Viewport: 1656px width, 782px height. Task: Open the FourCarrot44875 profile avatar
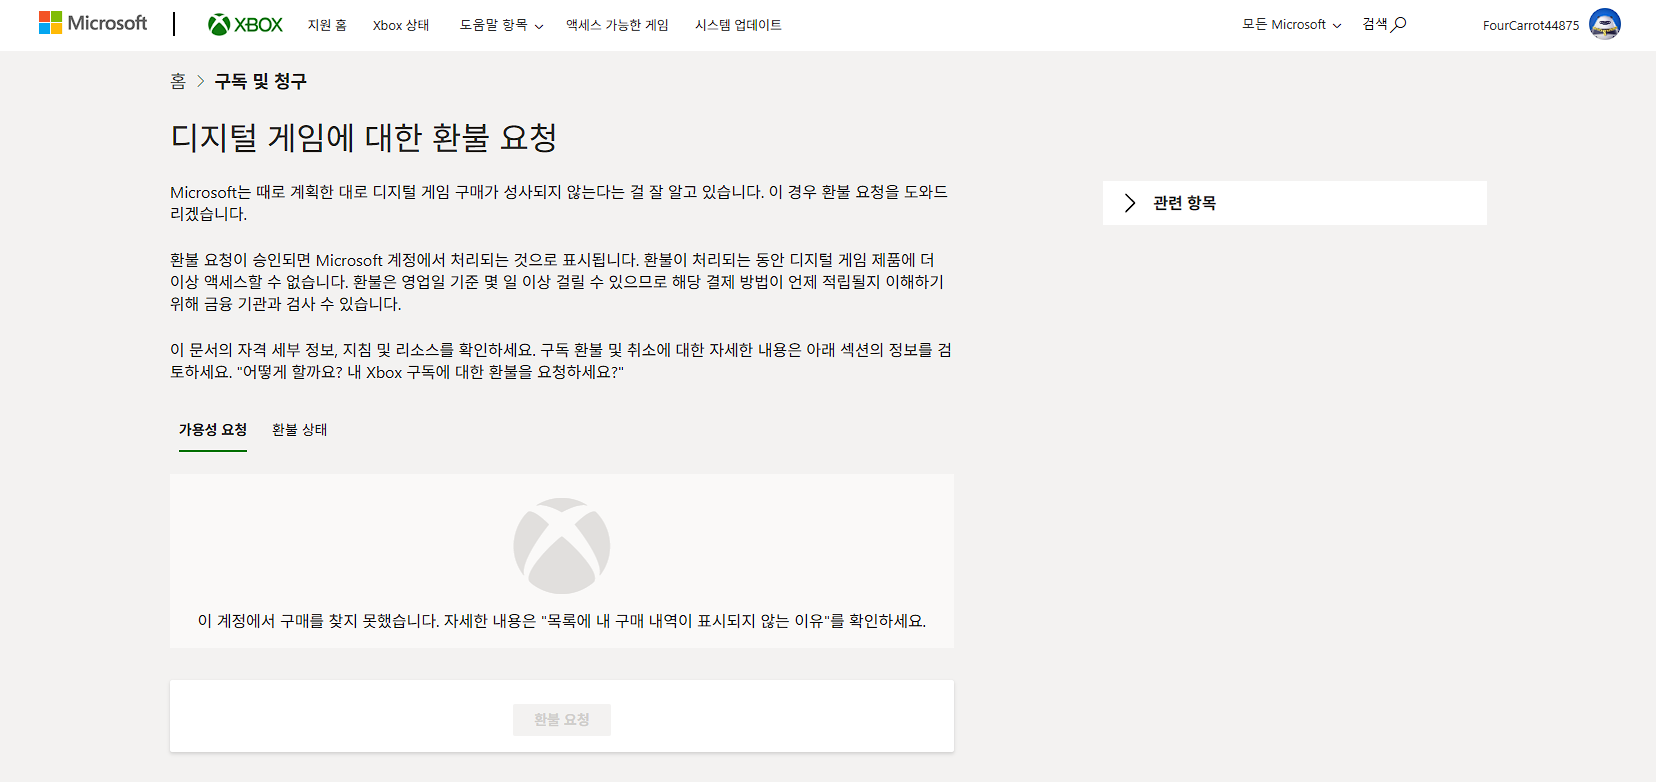click(x=1605, y=24)
